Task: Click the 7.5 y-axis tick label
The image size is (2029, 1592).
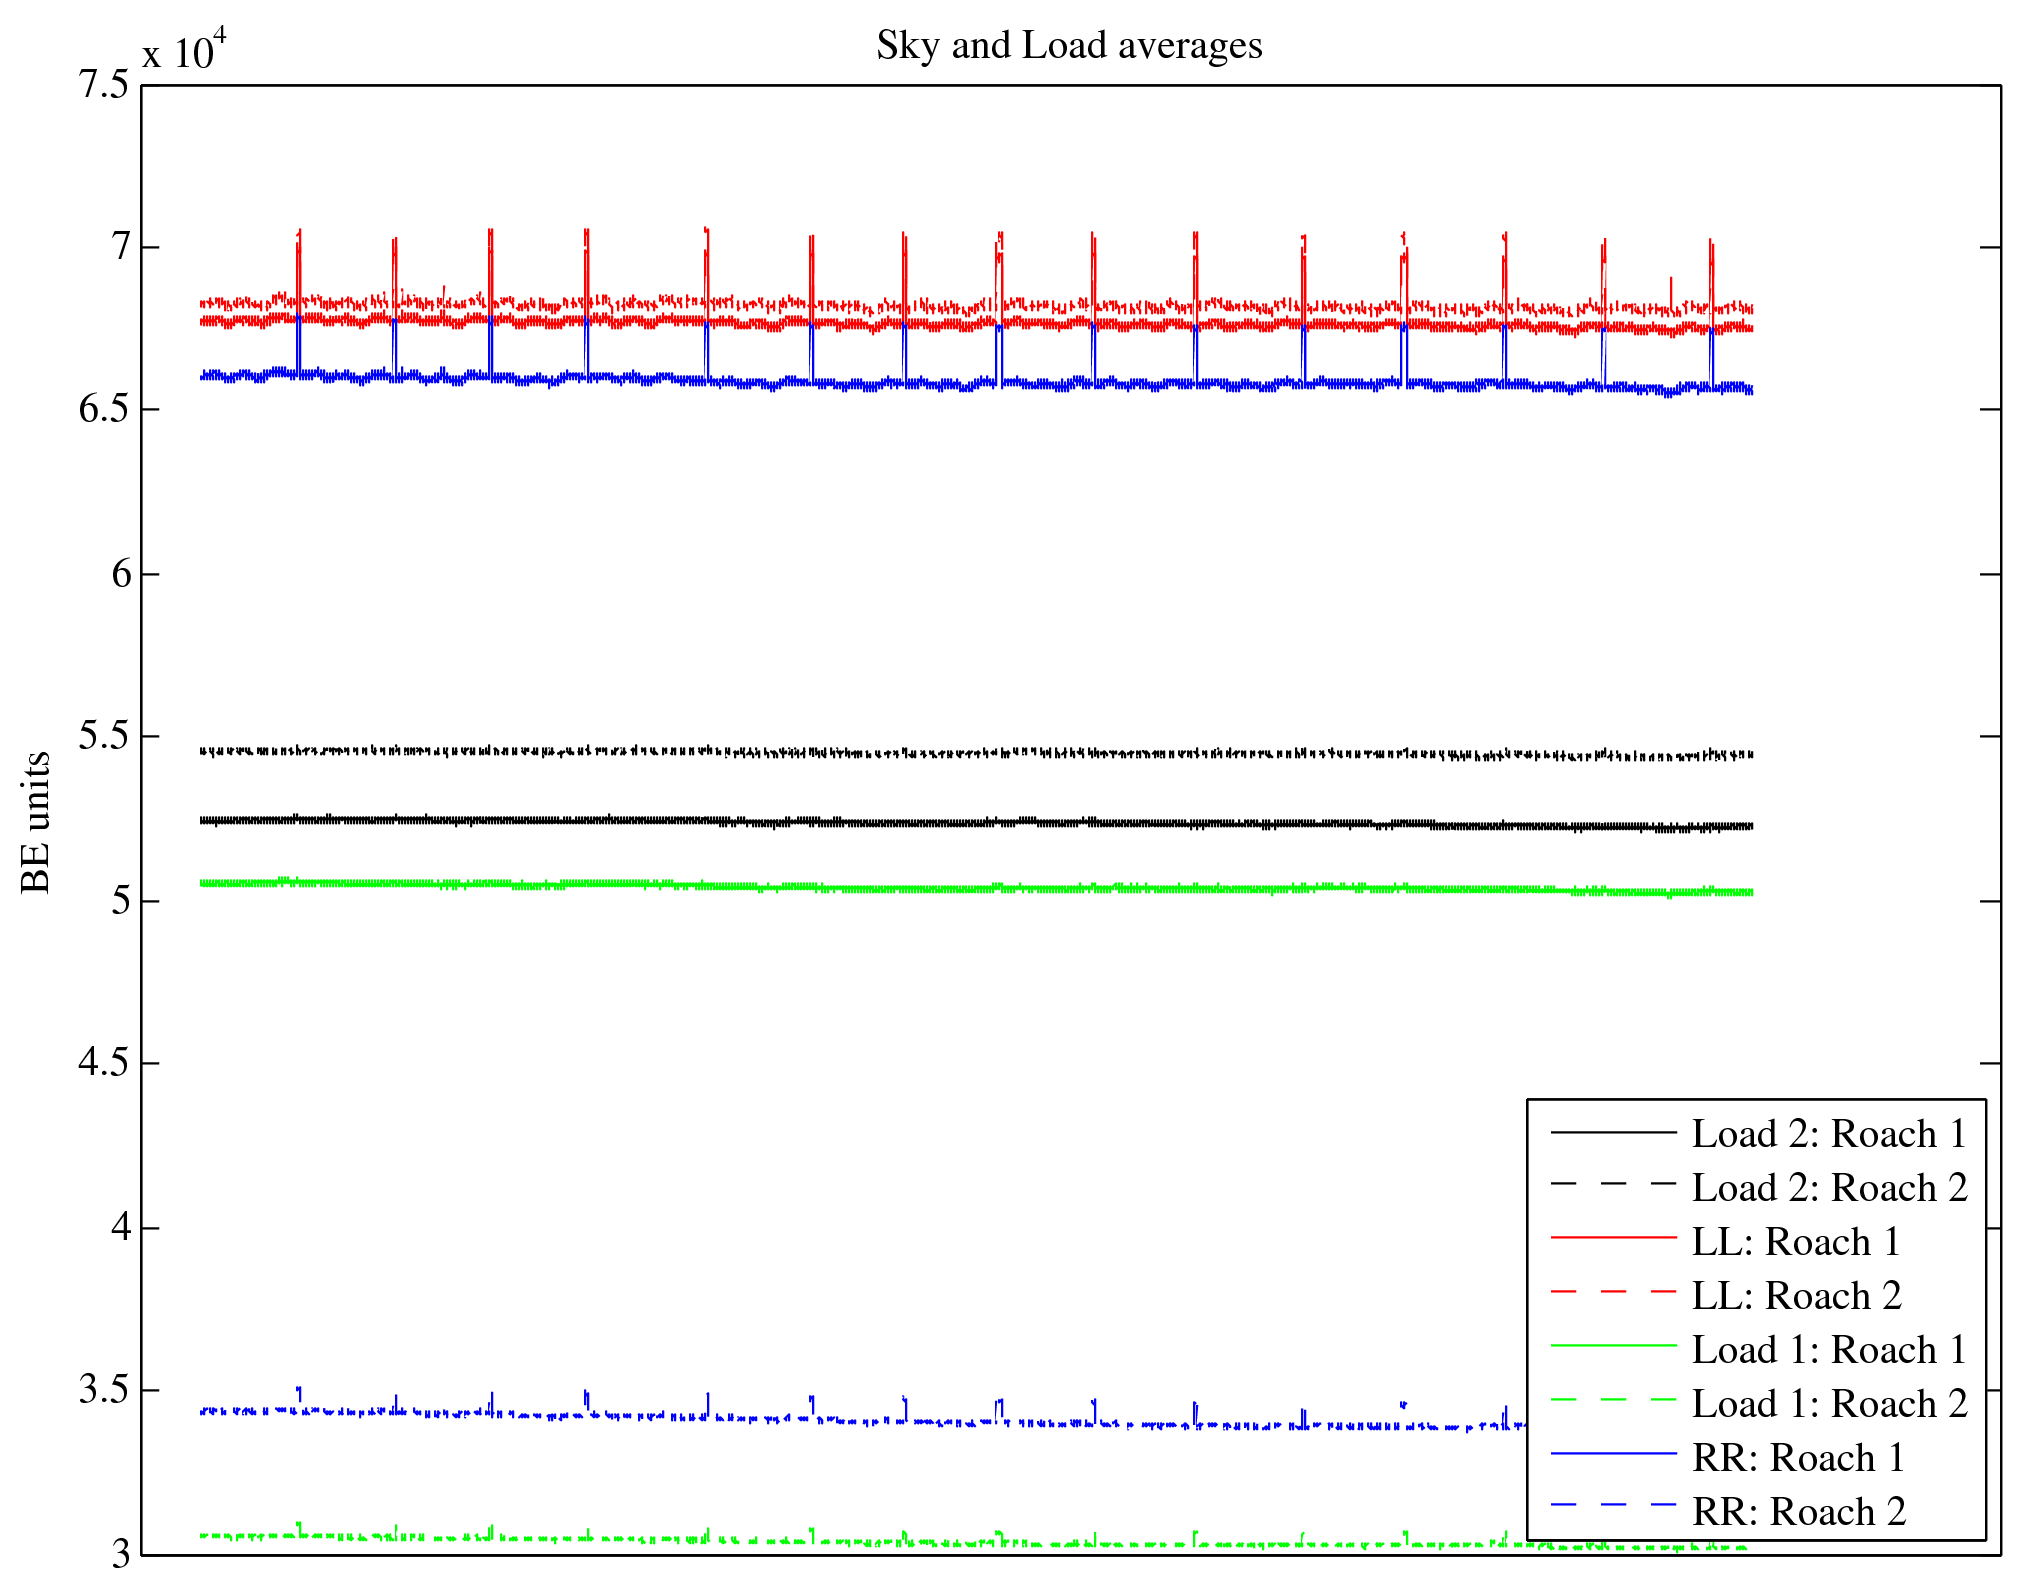Action: coord(104,85)
